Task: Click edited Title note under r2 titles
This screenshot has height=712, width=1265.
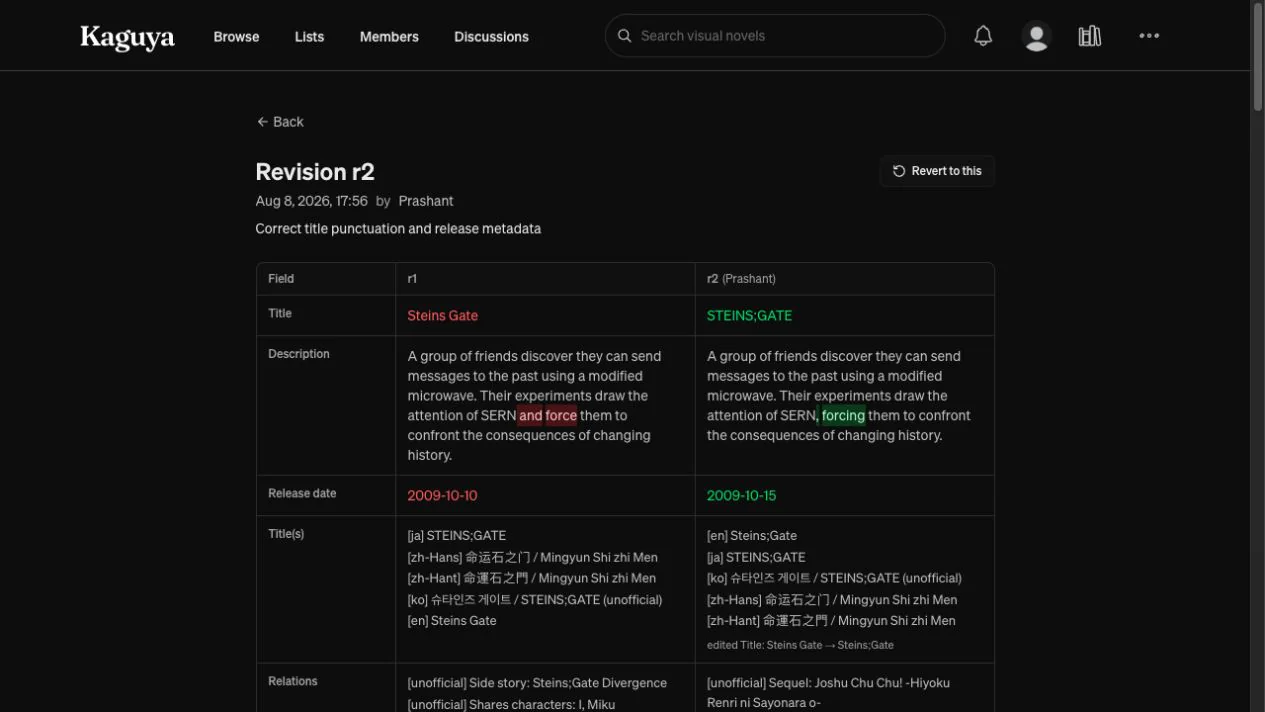Action: (x=800, y=645)
